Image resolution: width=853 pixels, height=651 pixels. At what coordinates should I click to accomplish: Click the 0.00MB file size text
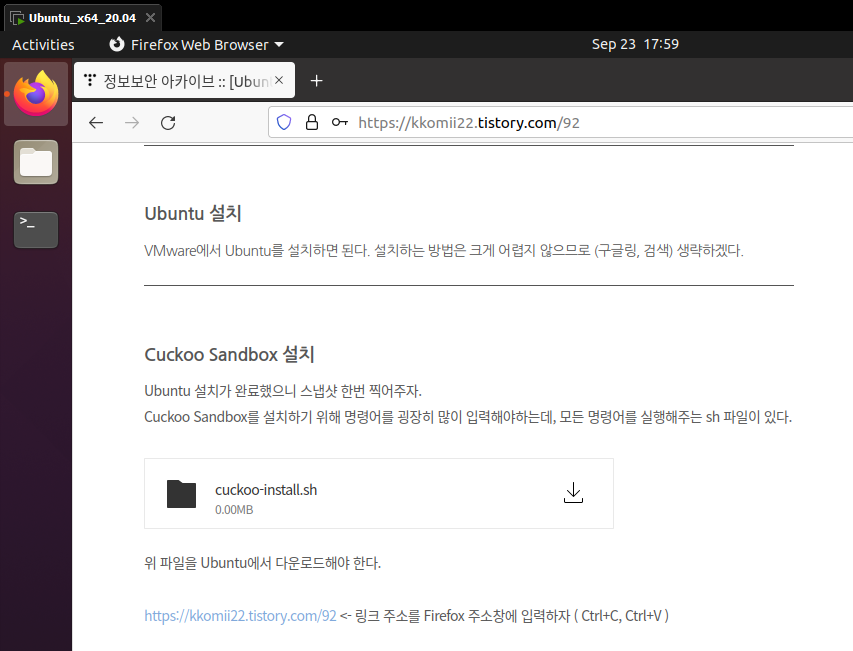234,510
